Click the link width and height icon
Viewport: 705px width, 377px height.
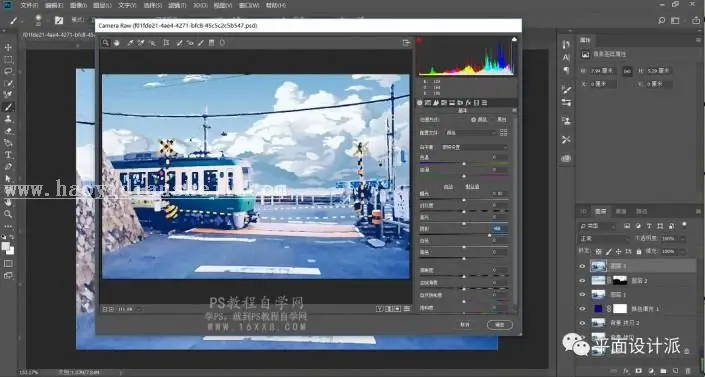(x=627, y=71)
